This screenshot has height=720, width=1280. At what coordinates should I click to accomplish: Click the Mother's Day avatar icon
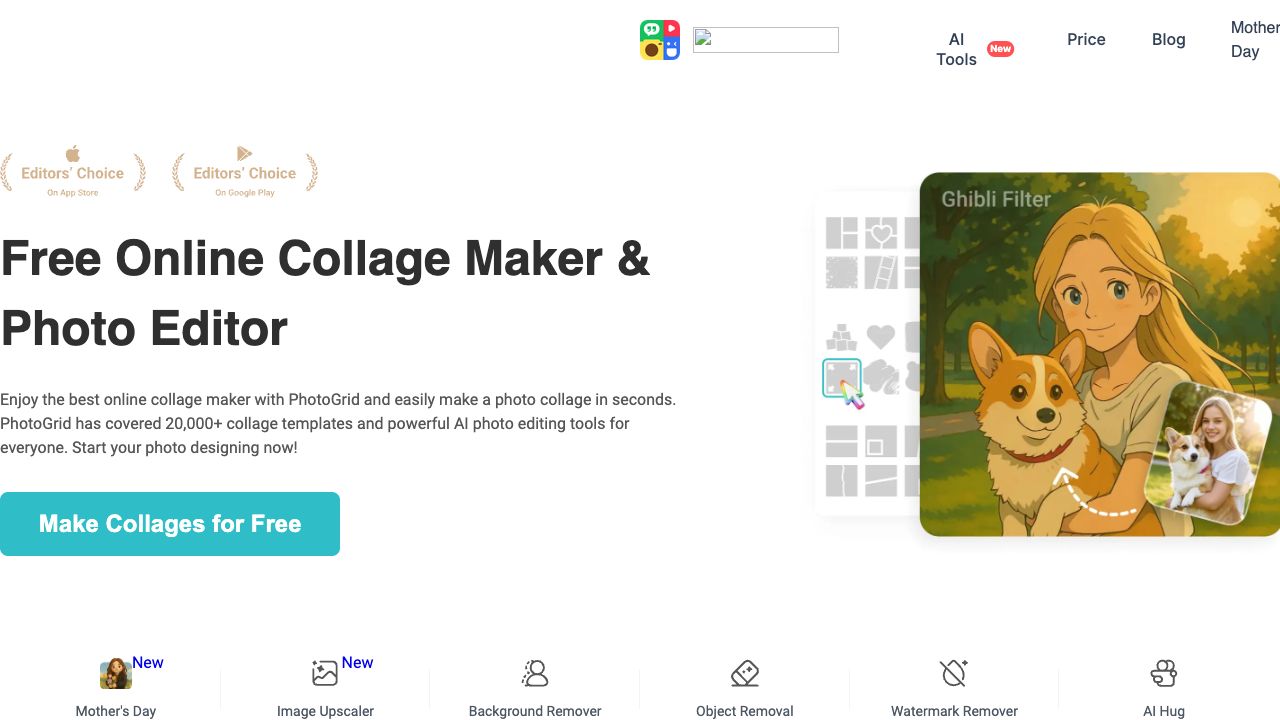click(x=116, y=674)
